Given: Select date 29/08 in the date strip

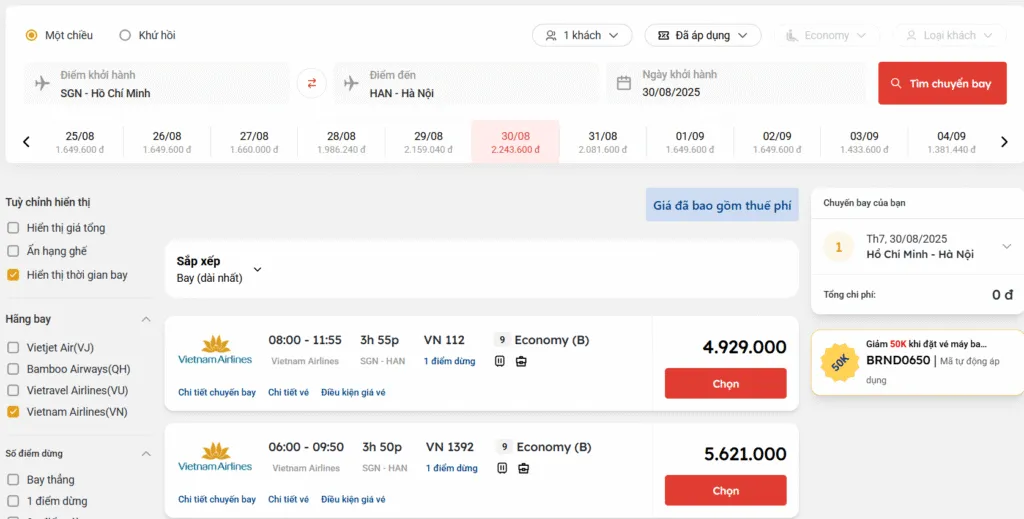Looking at the screenshot, I should (x=428, y=142).
